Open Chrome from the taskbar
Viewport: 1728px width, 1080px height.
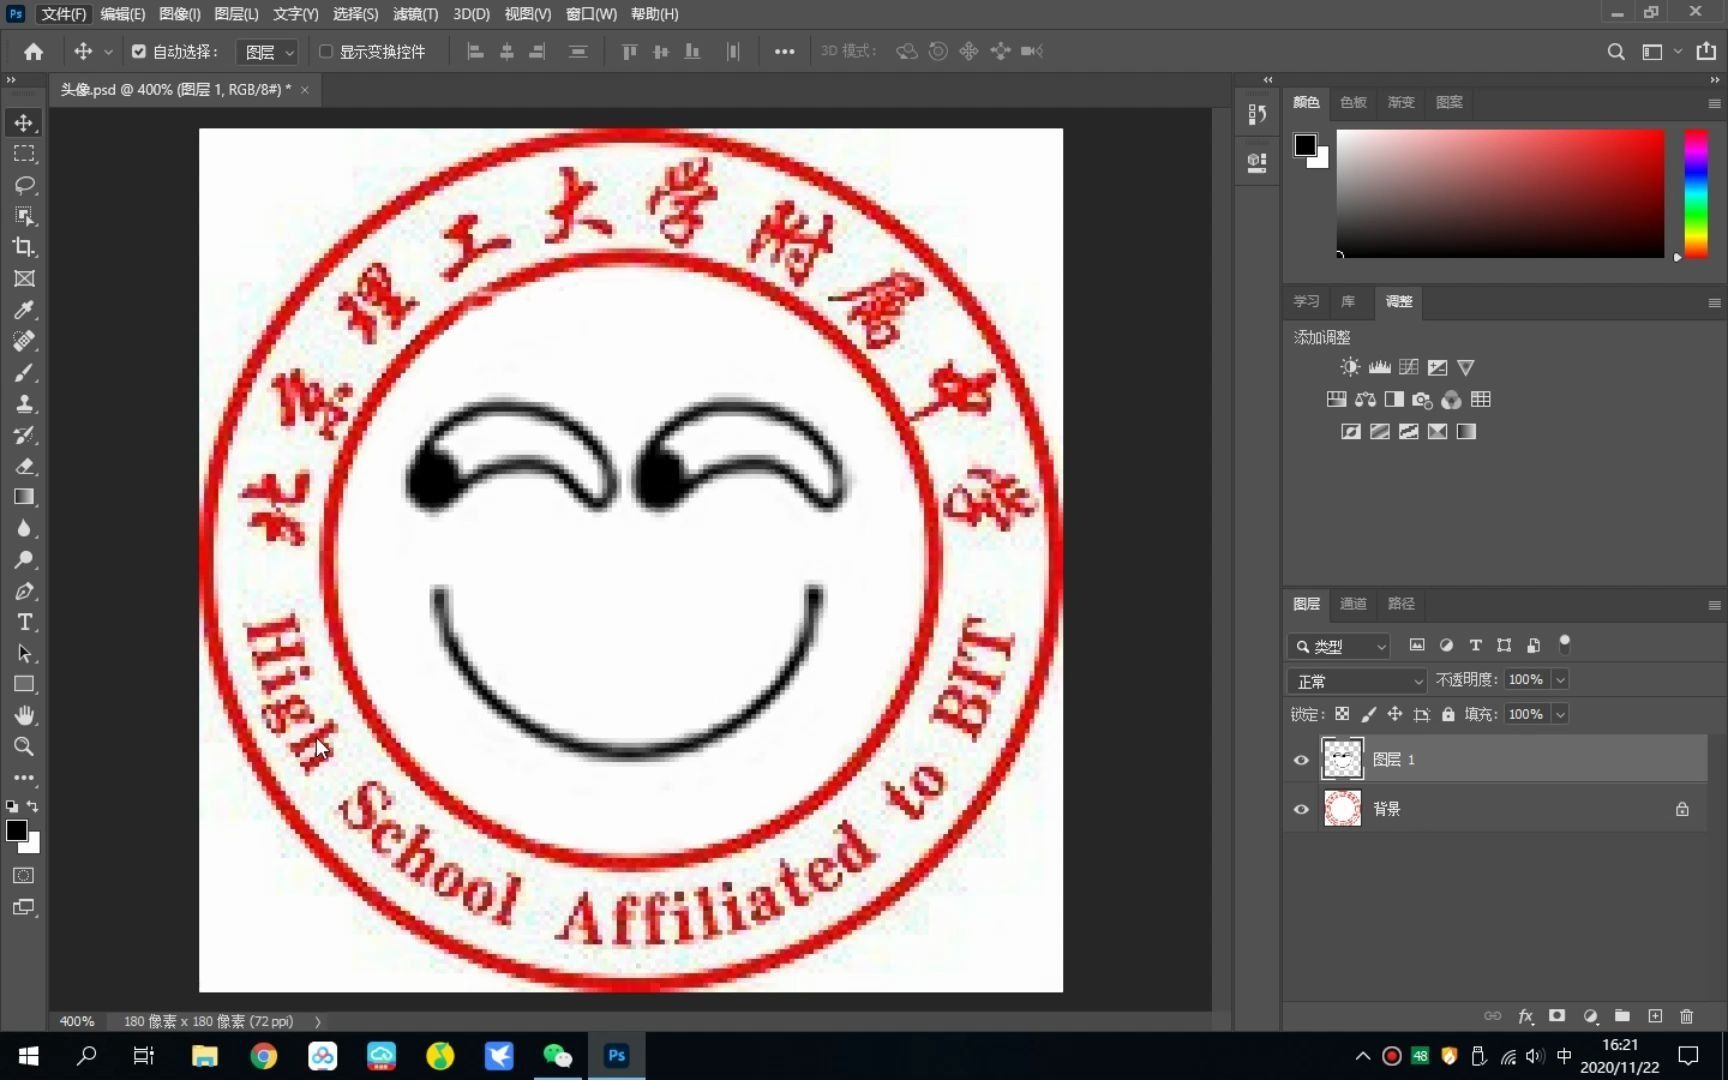click(x=263, y=1056)
